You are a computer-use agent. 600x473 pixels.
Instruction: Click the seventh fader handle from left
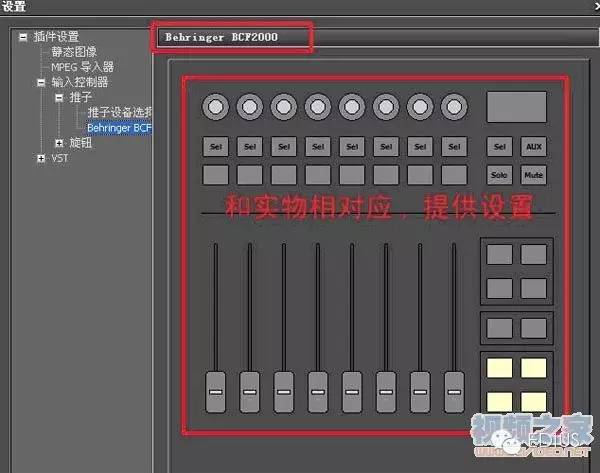(420, 392)
